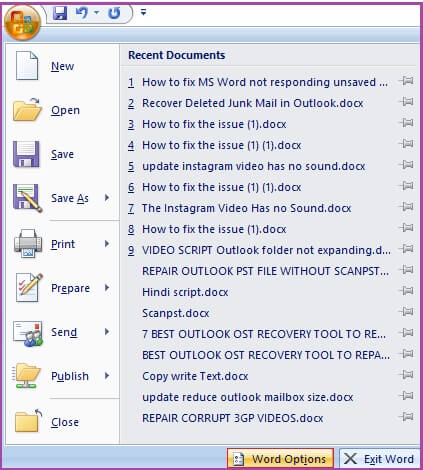Click the New blank document icon
This screenshot has width=423, height=470.
tap(27, 65)
